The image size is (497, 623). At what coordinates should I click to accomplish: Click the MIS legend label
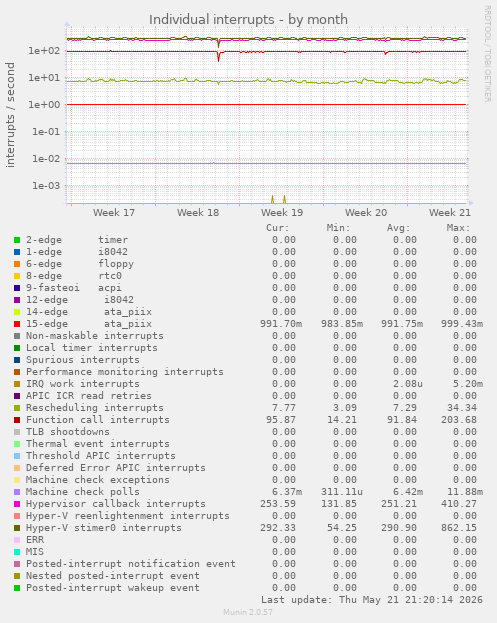coord(35,552)
